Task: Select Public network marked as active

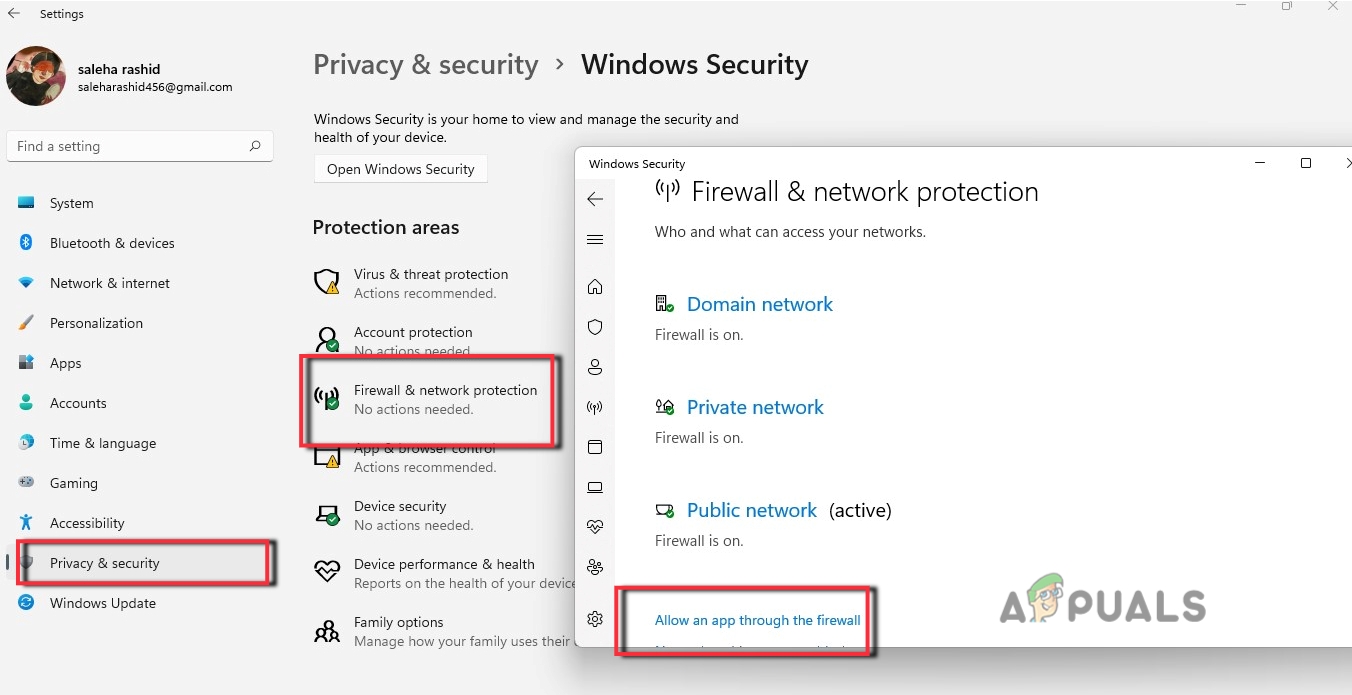Action: tap(752, 510)
